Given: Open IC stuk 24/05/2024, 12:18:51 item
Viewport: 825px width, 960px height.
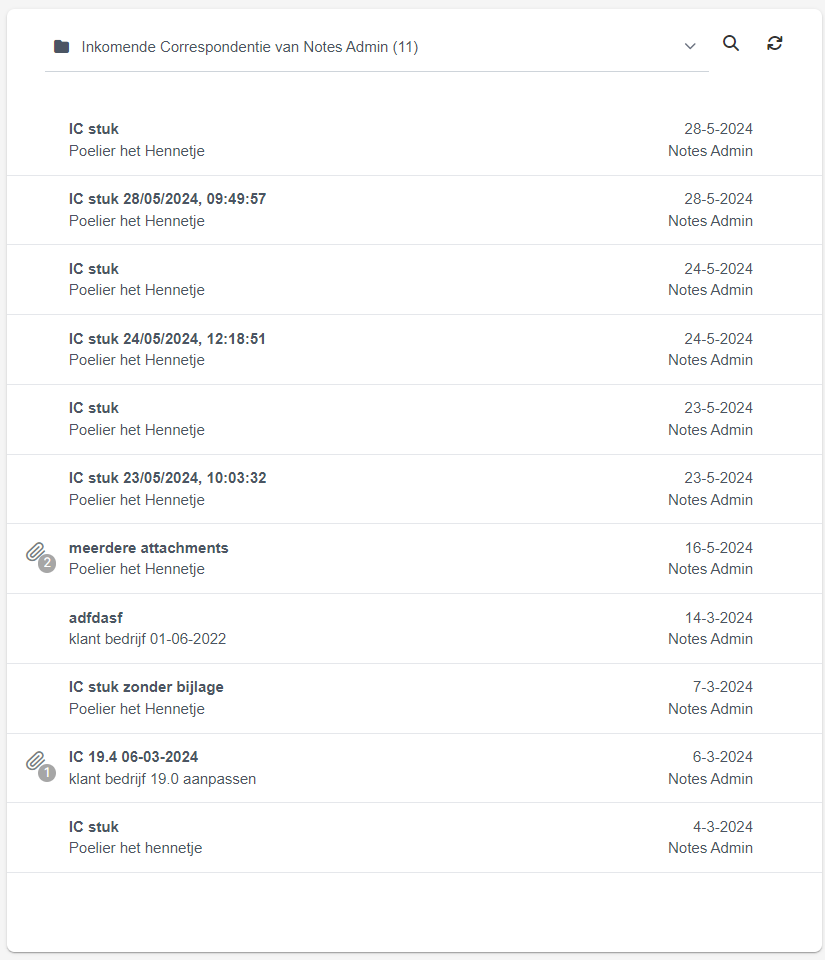Looking at the screenshot, I should point(414,350).
